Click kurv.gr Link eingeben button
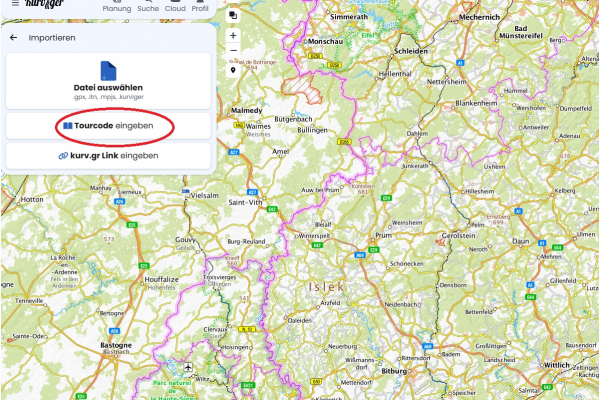The width and height of the screenshot is (600, 400). point(108,156)
